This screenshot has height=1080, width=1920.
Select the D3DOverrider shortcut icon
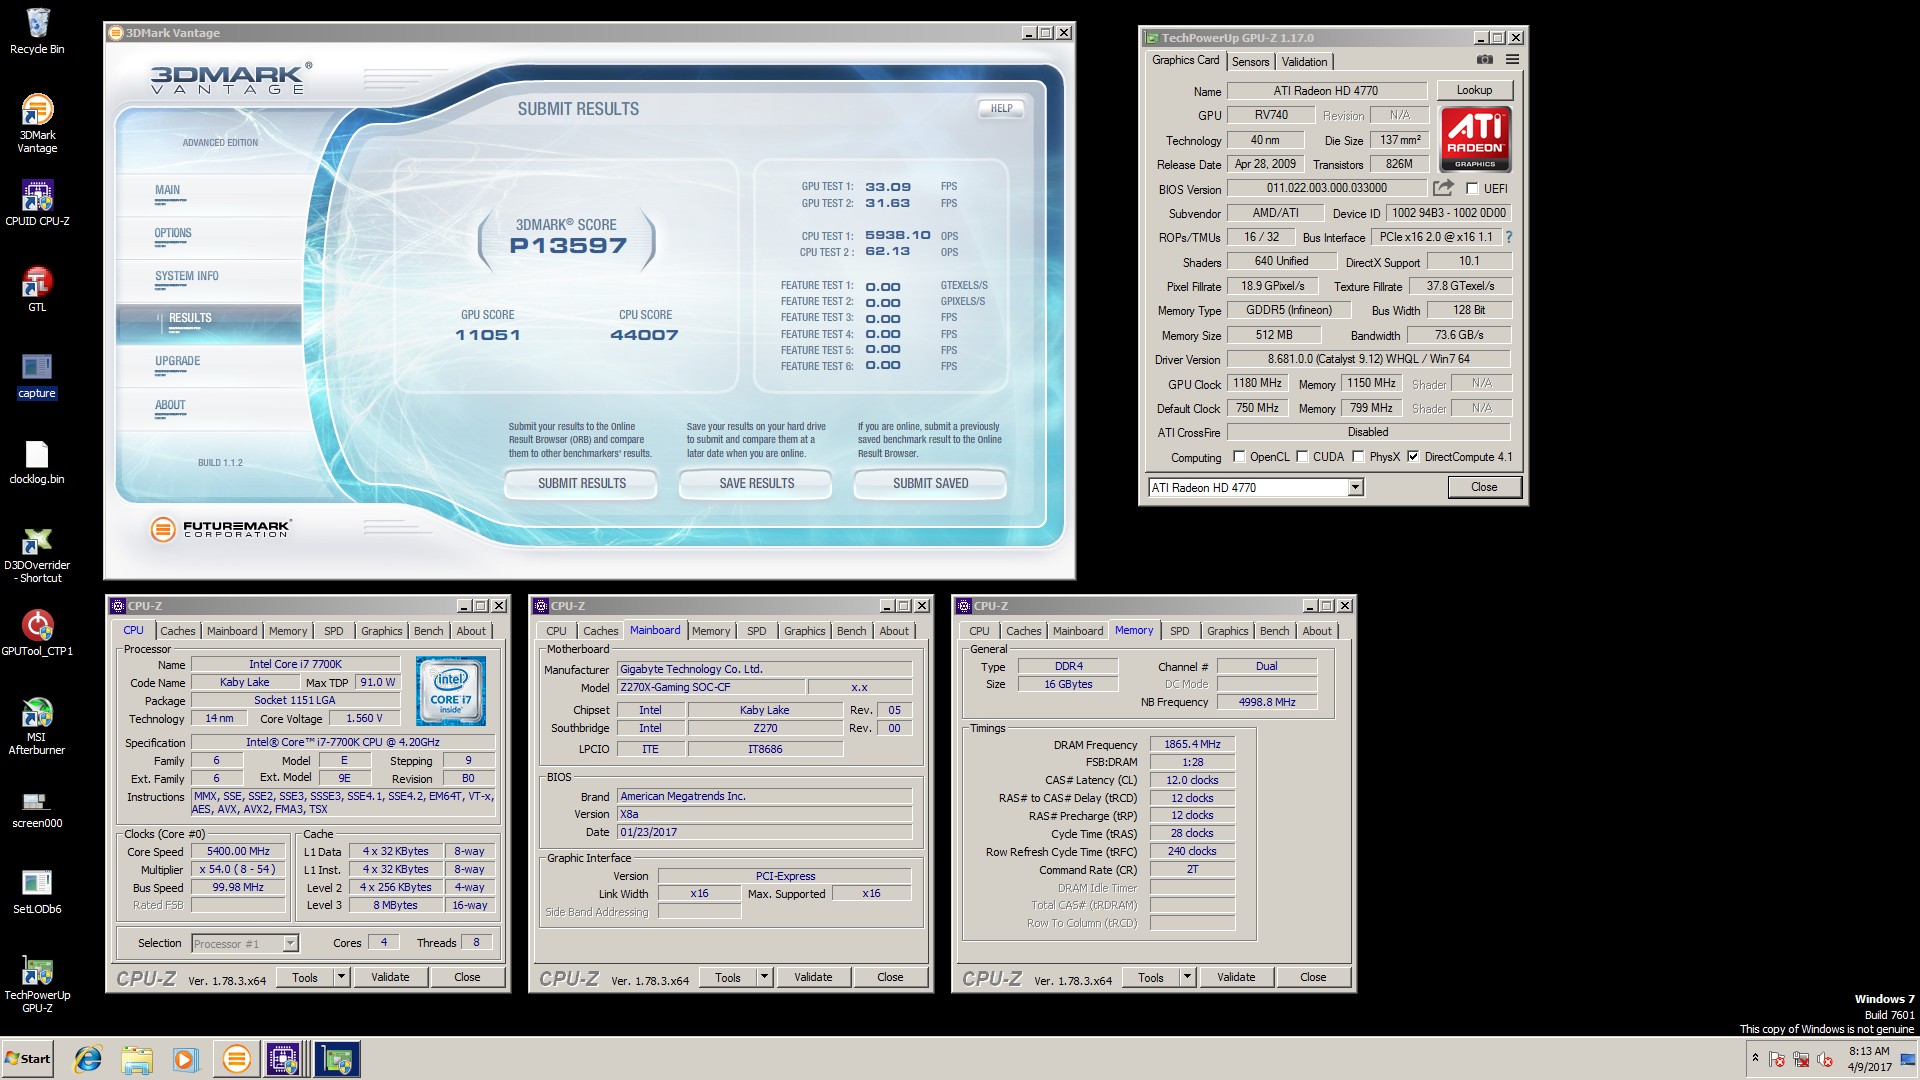(x=37, y=555)
